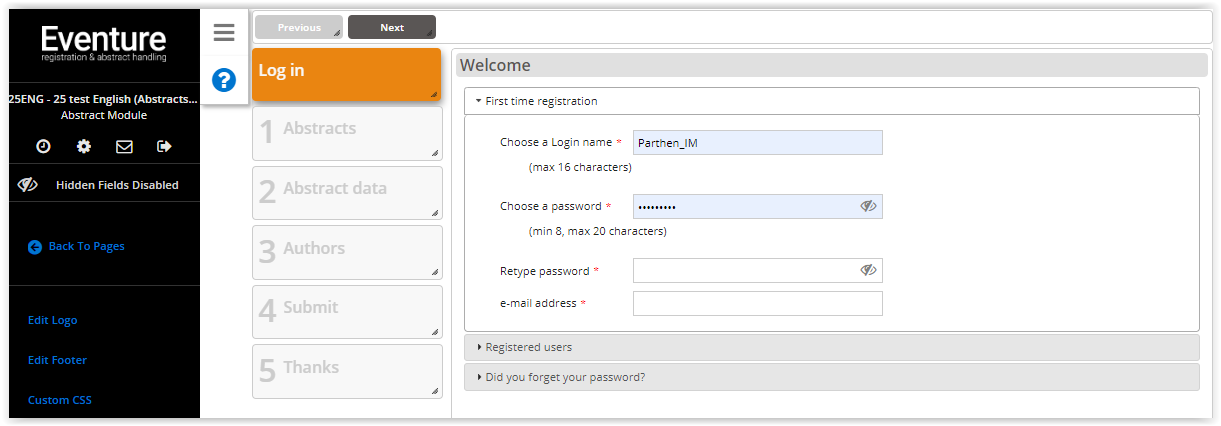Click the envelope mail icon

click(124, 146)
